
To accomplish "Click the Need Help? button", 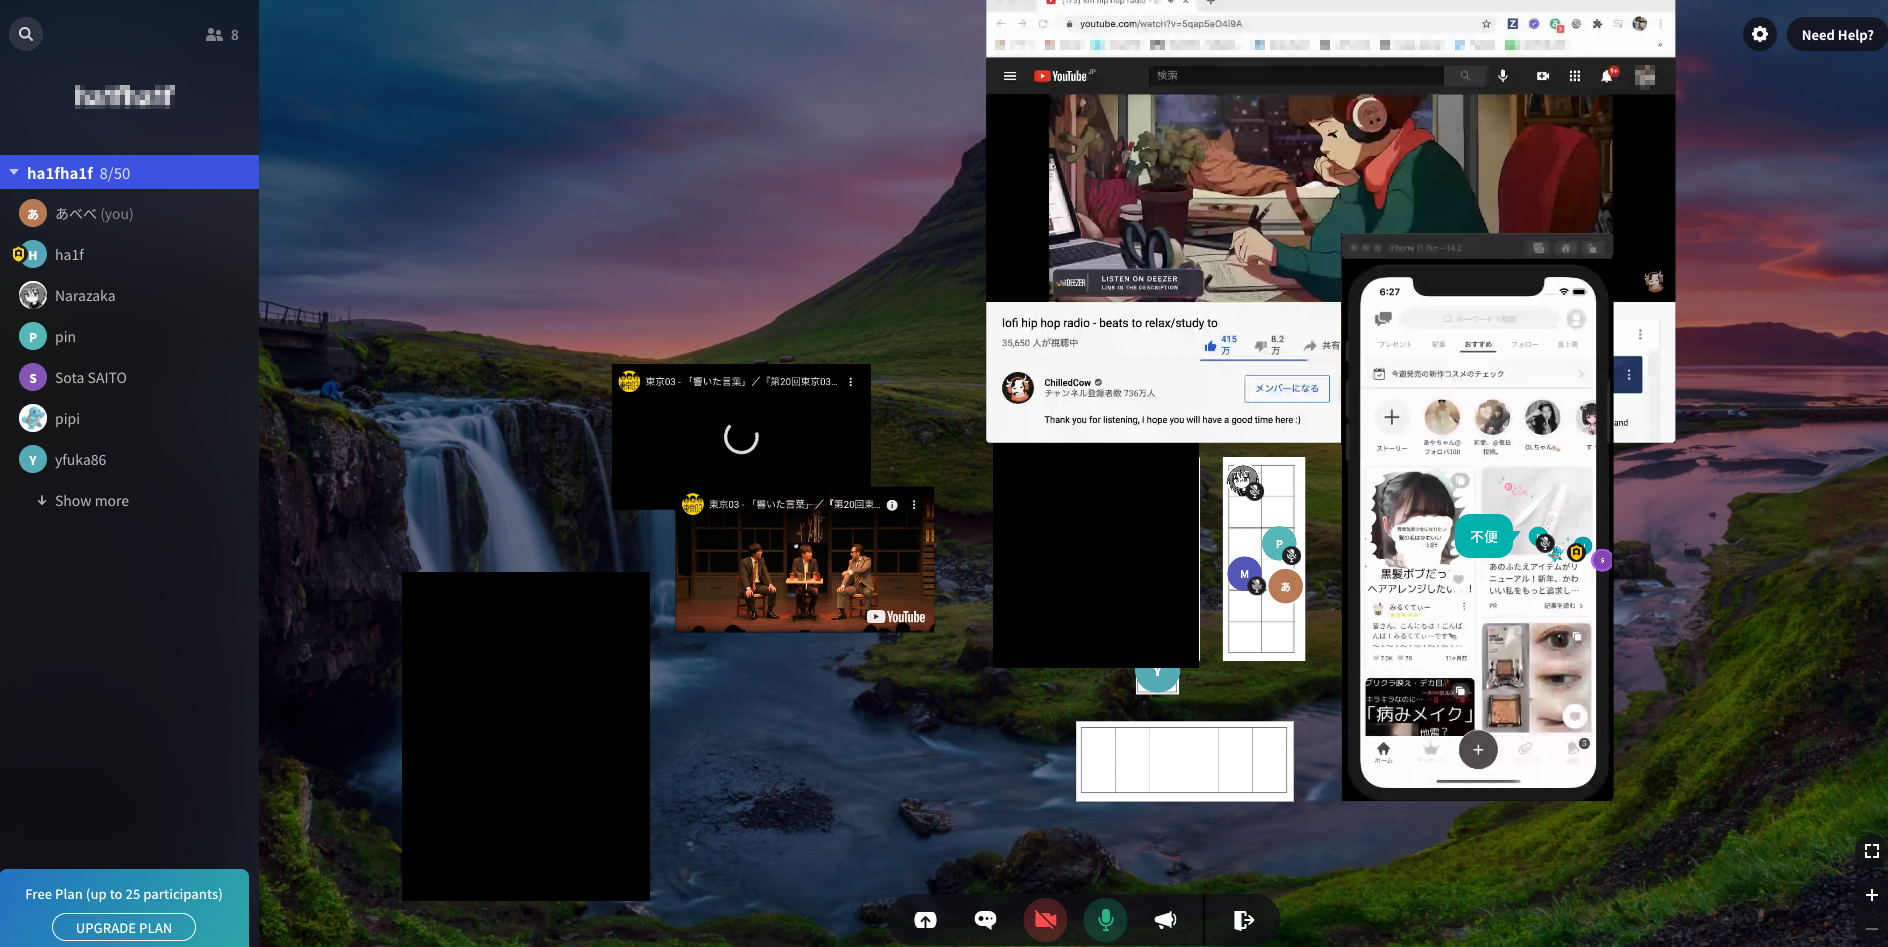I will tap(1837, 34).
